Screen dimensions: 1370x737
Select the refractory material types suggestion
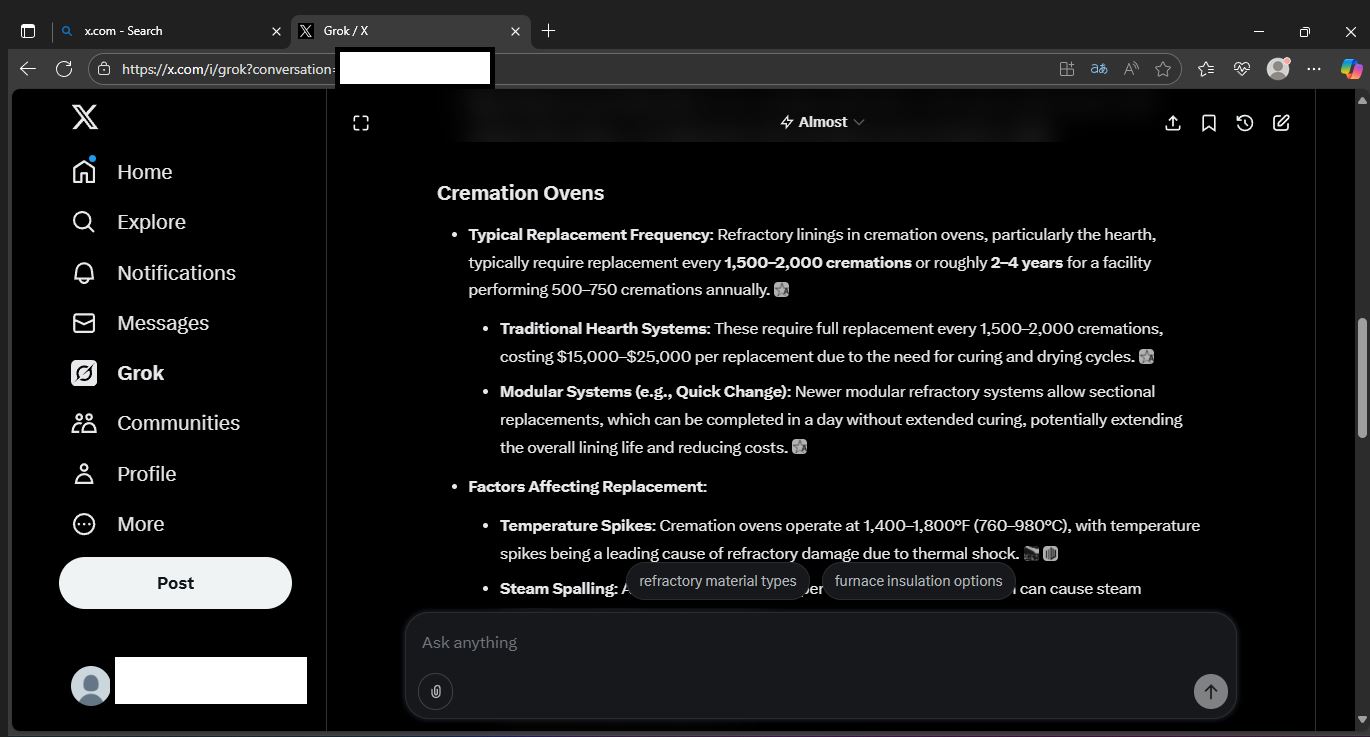717,581
